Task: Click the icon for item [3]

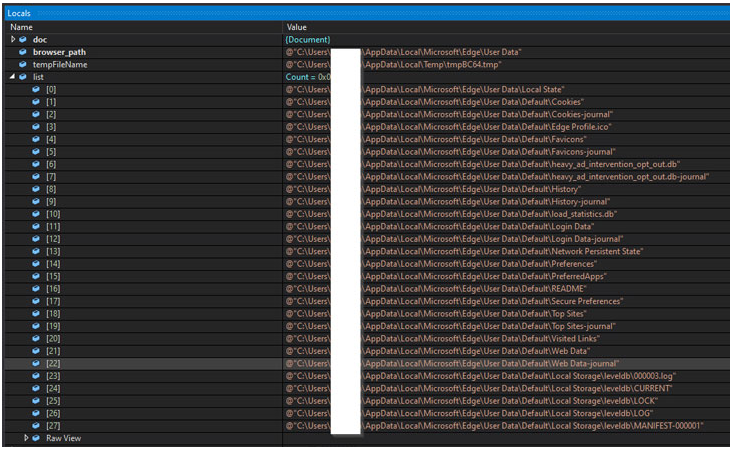Action: [x=36, y=127]
